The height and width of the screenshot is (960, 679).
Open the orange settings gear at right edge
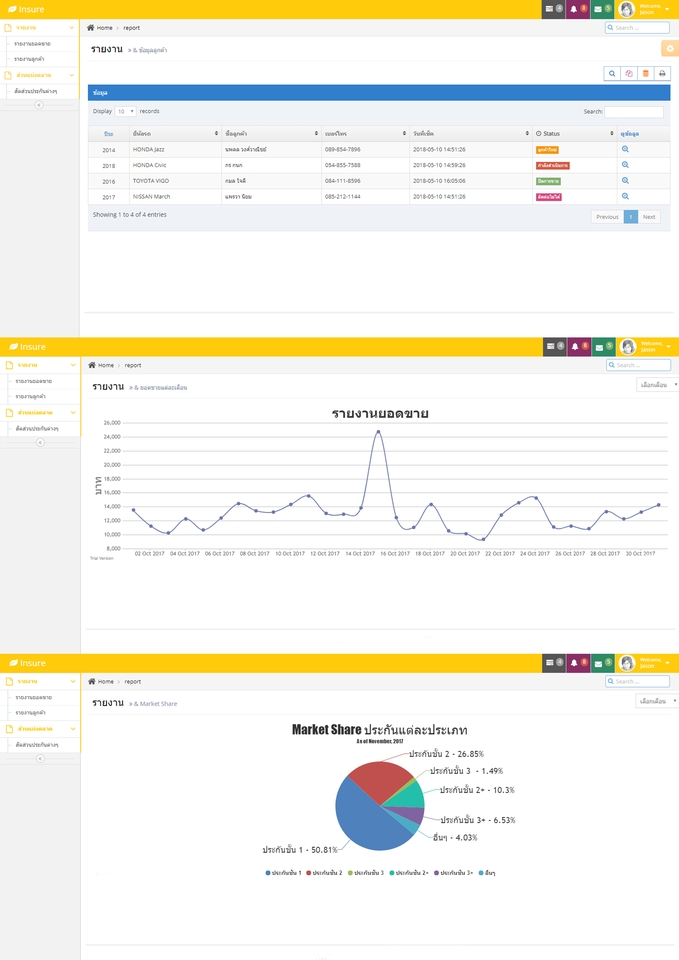click(670, 48)
